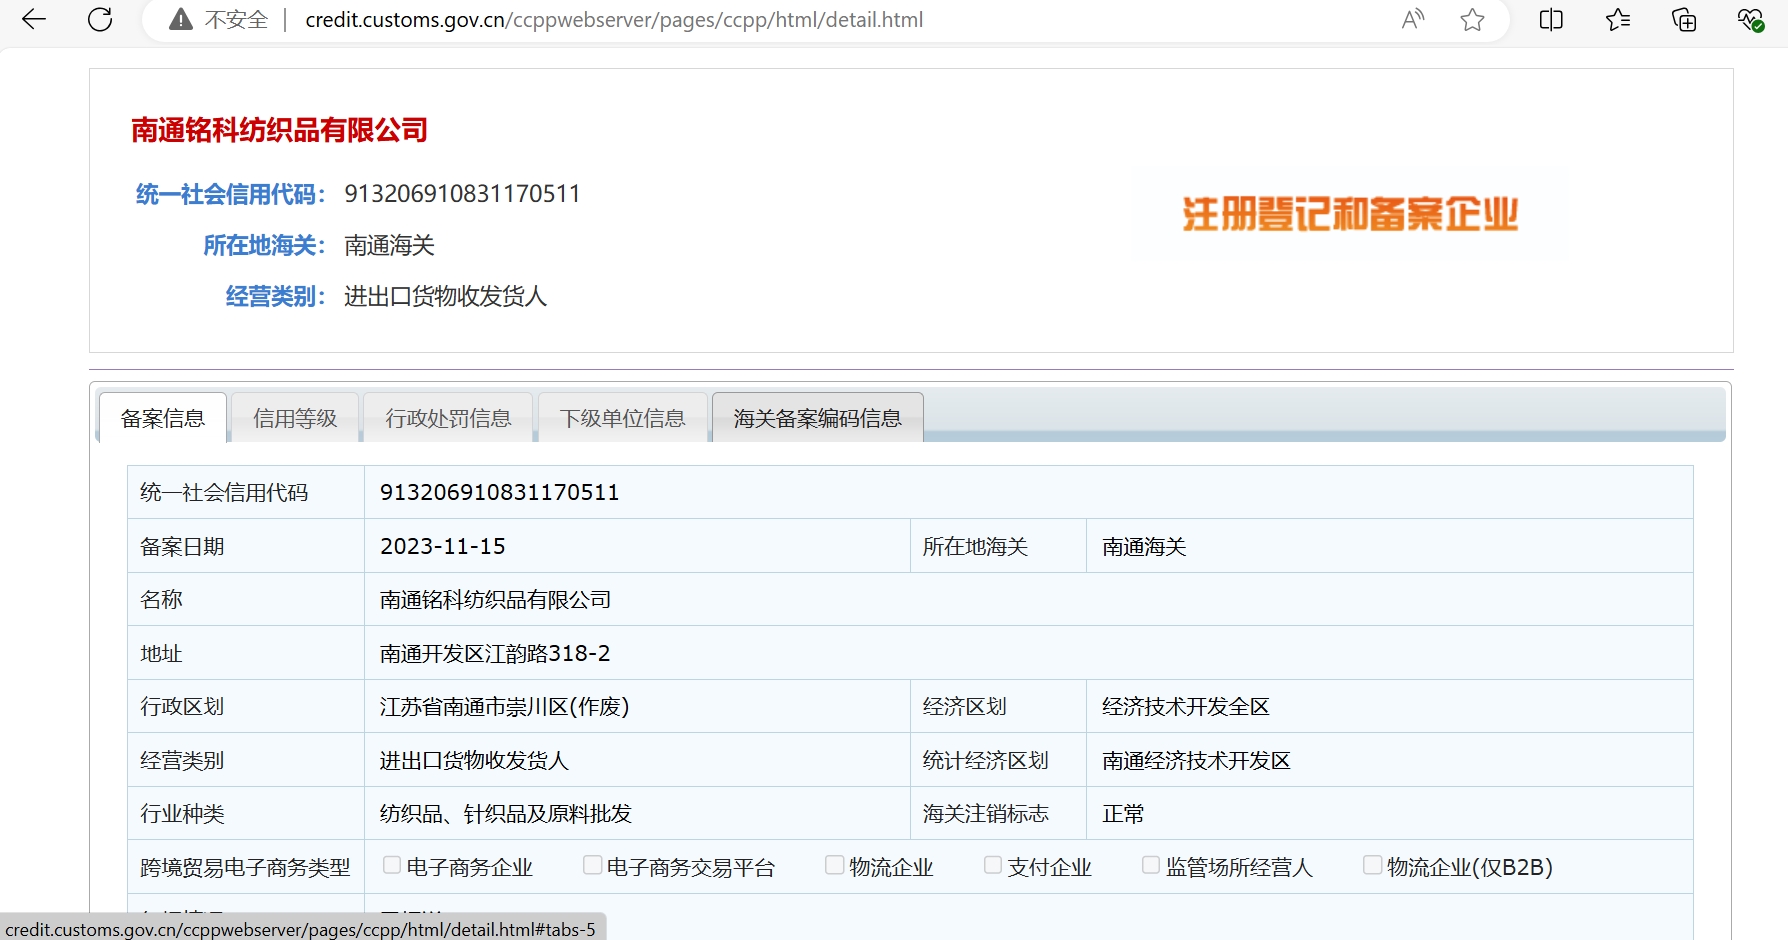Screen dimensions: 1788x940
Task: Click the 备案日期 value 2023-11-15
Action: [x=443, y=547]
